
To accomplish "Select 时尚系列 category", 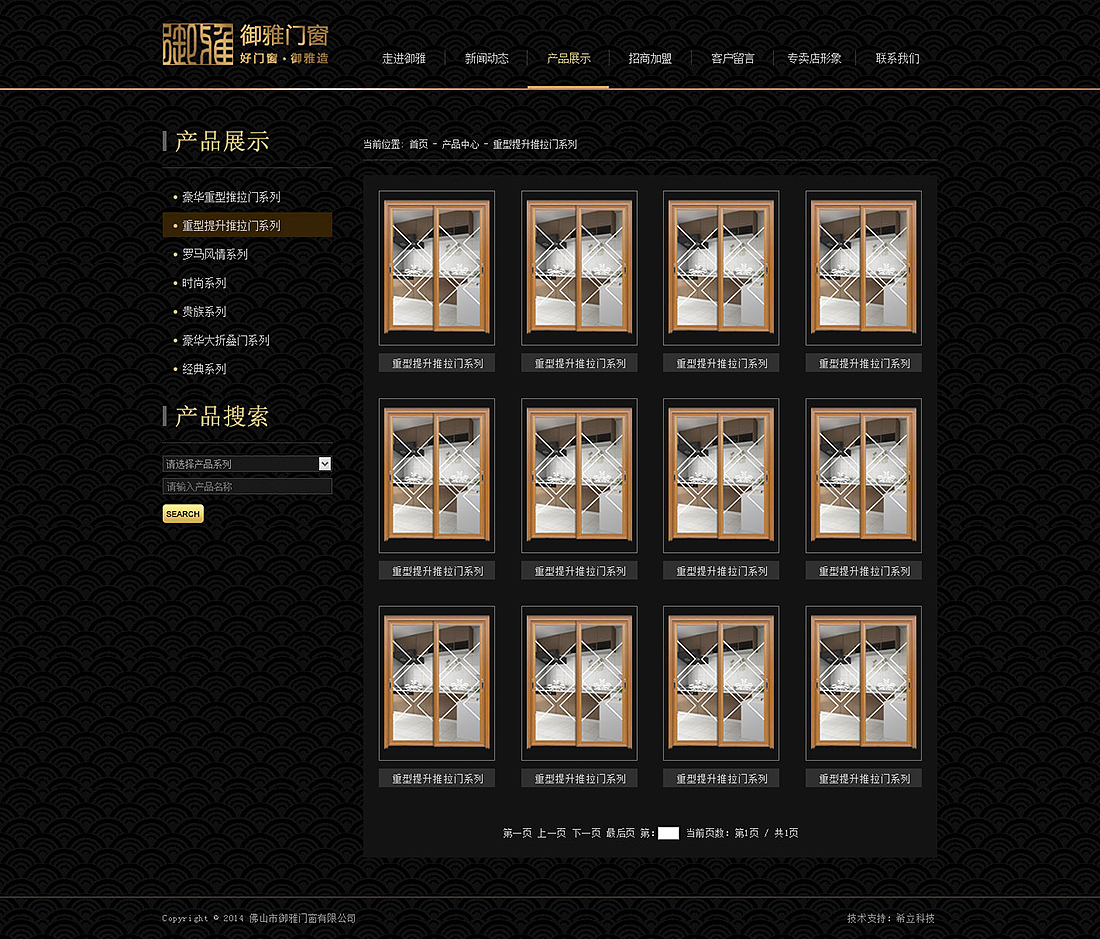I will point(204,283).
